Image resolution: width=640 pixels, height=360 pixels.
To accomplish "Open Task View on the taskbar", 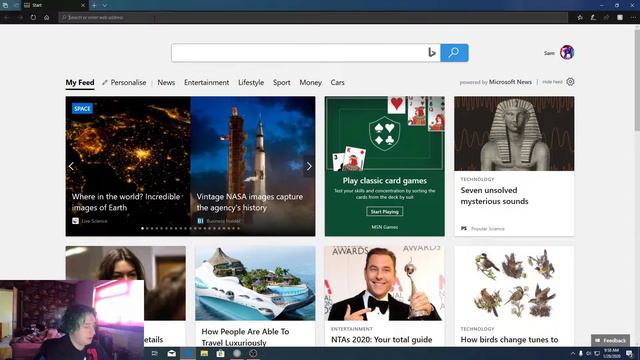I will (155, 353).
